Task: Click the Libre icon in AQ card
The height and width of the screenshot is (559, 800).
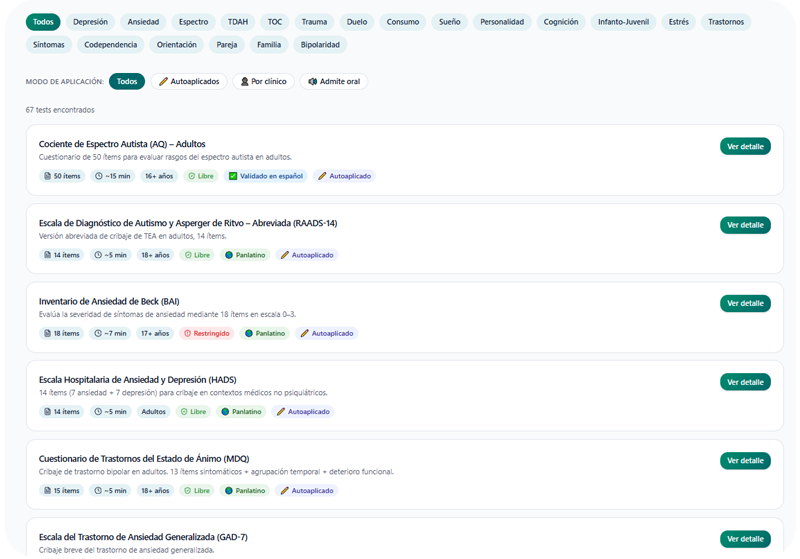Action: [x=192, y=176]
